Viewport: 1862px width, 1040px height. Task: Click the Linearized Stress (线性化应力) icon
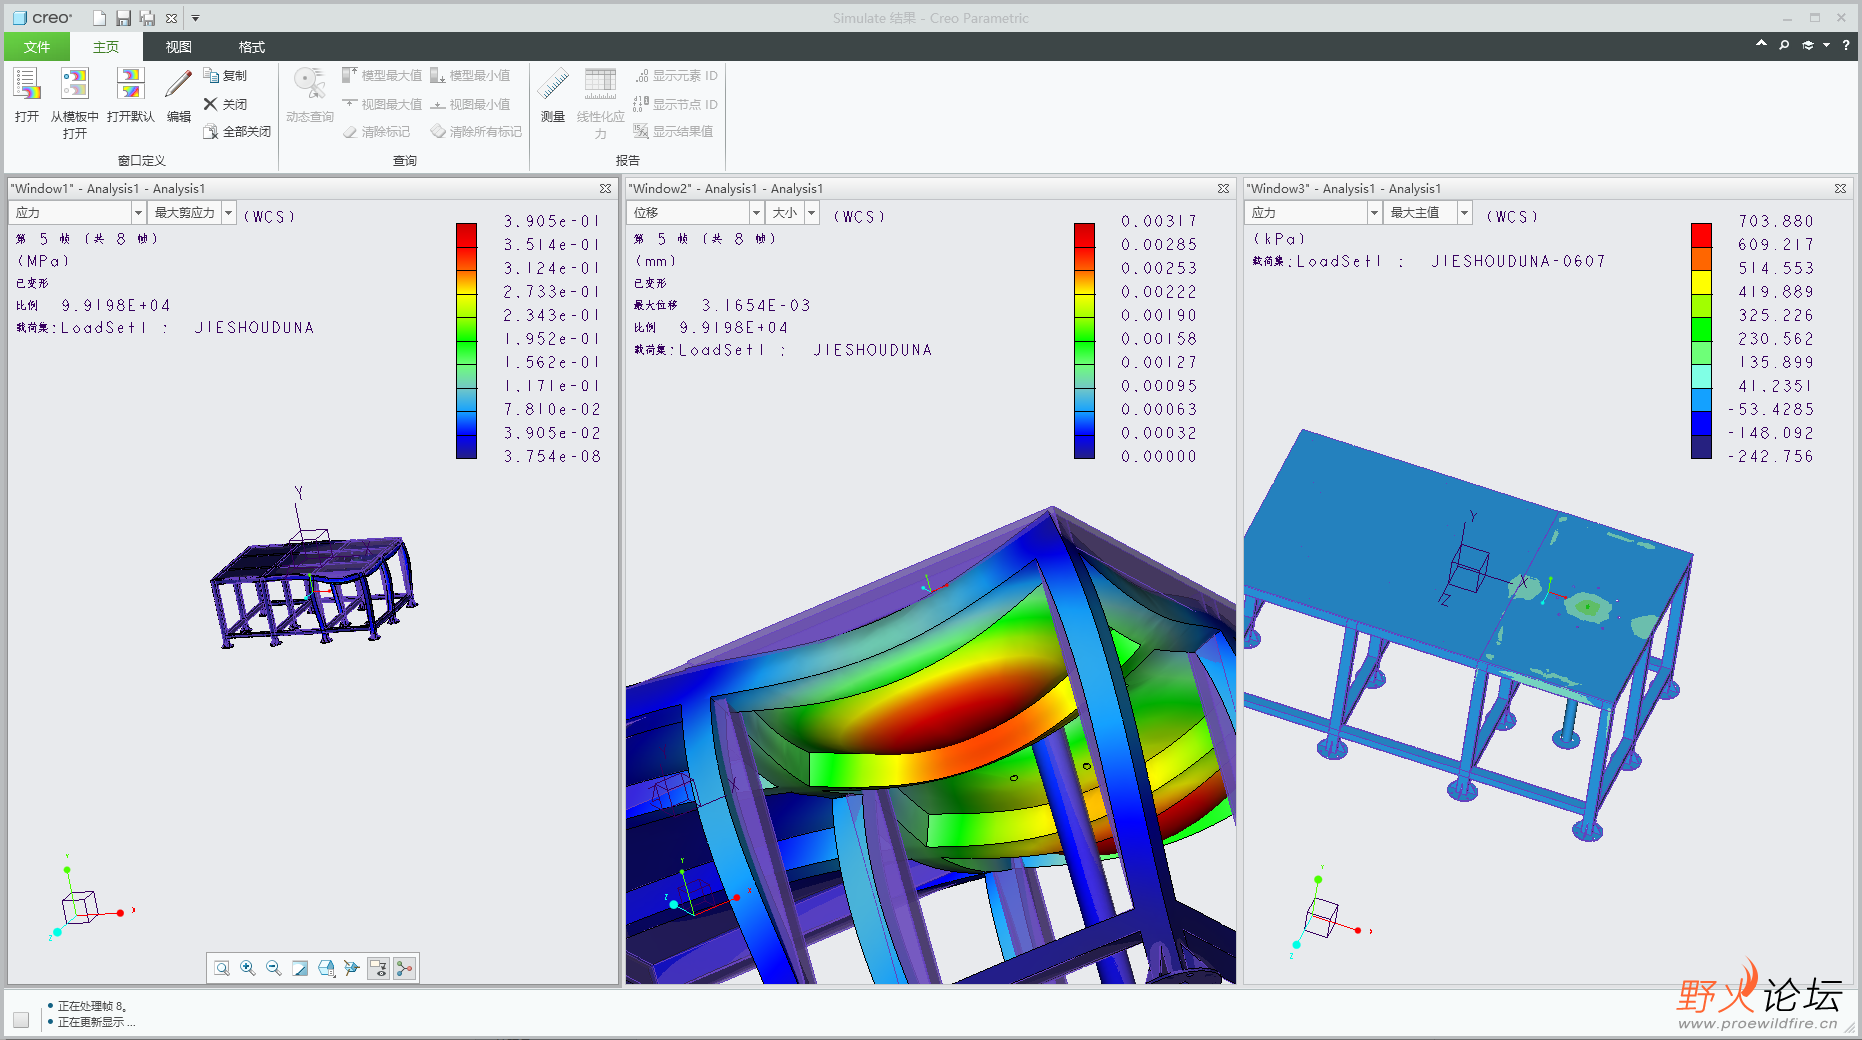tap(600, 84)
